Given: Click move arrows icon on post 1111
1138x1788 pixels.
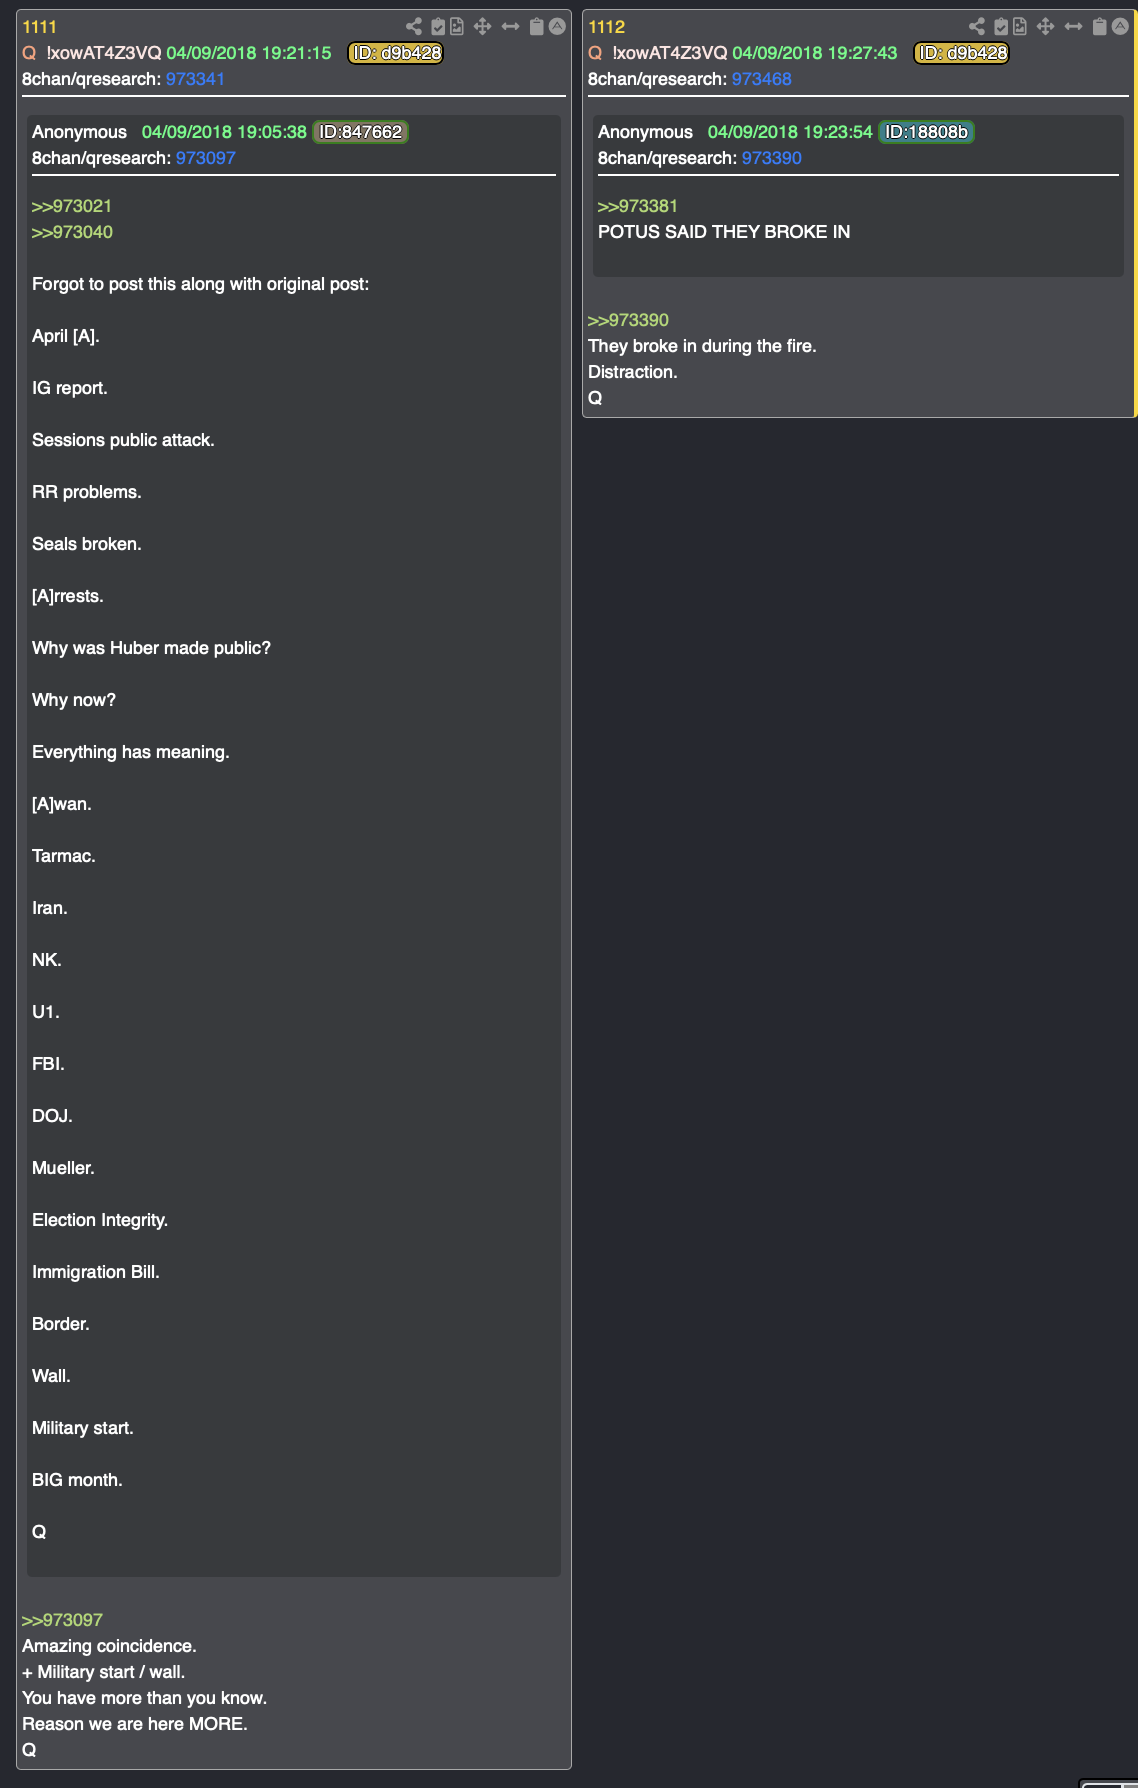Looking at the screenshot, I should 482,27.
